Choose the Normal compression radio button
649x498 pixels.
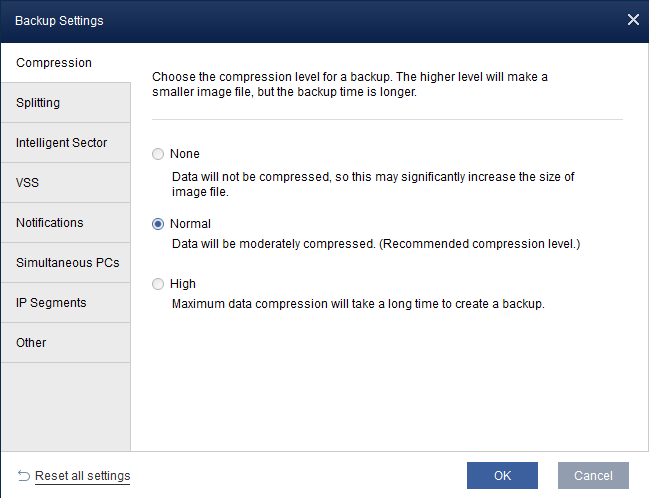pyautogui.click(x=157, y=224)
